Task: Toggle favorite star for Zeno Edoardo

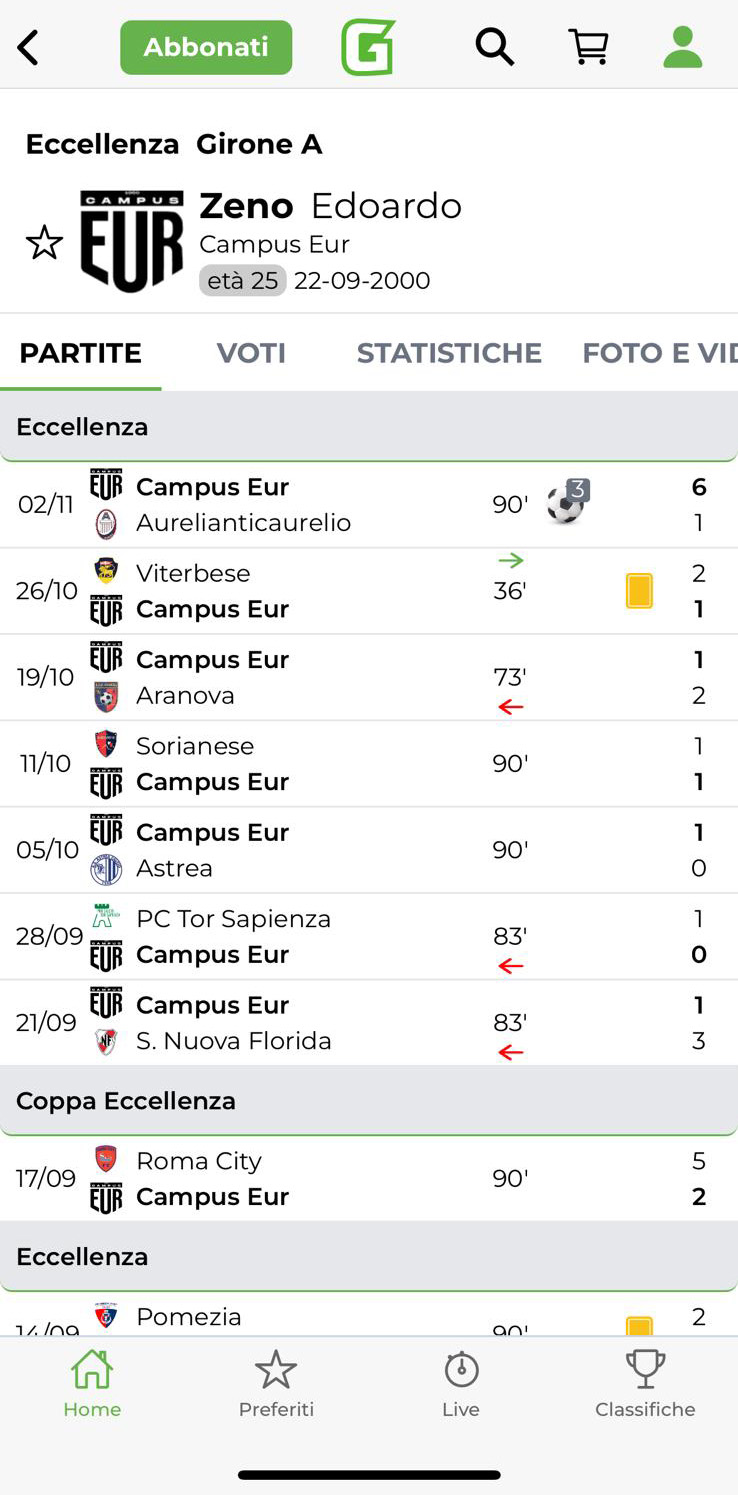Action: point(44,243)
